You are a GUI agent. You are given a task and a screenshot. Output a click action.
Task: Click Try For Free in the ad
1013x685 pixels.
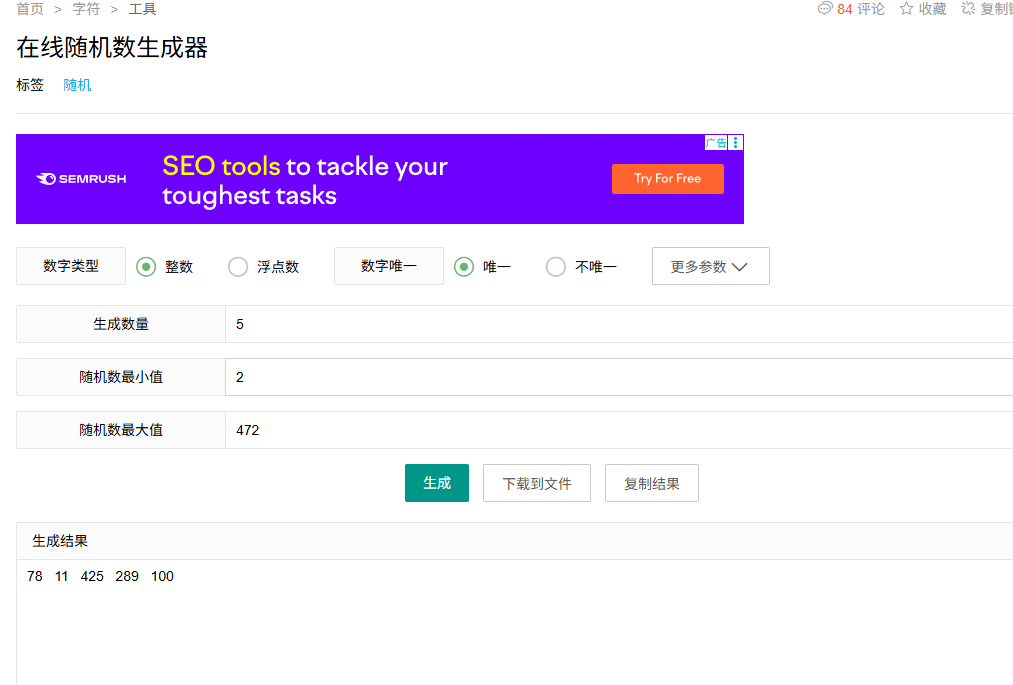[667, 179]
